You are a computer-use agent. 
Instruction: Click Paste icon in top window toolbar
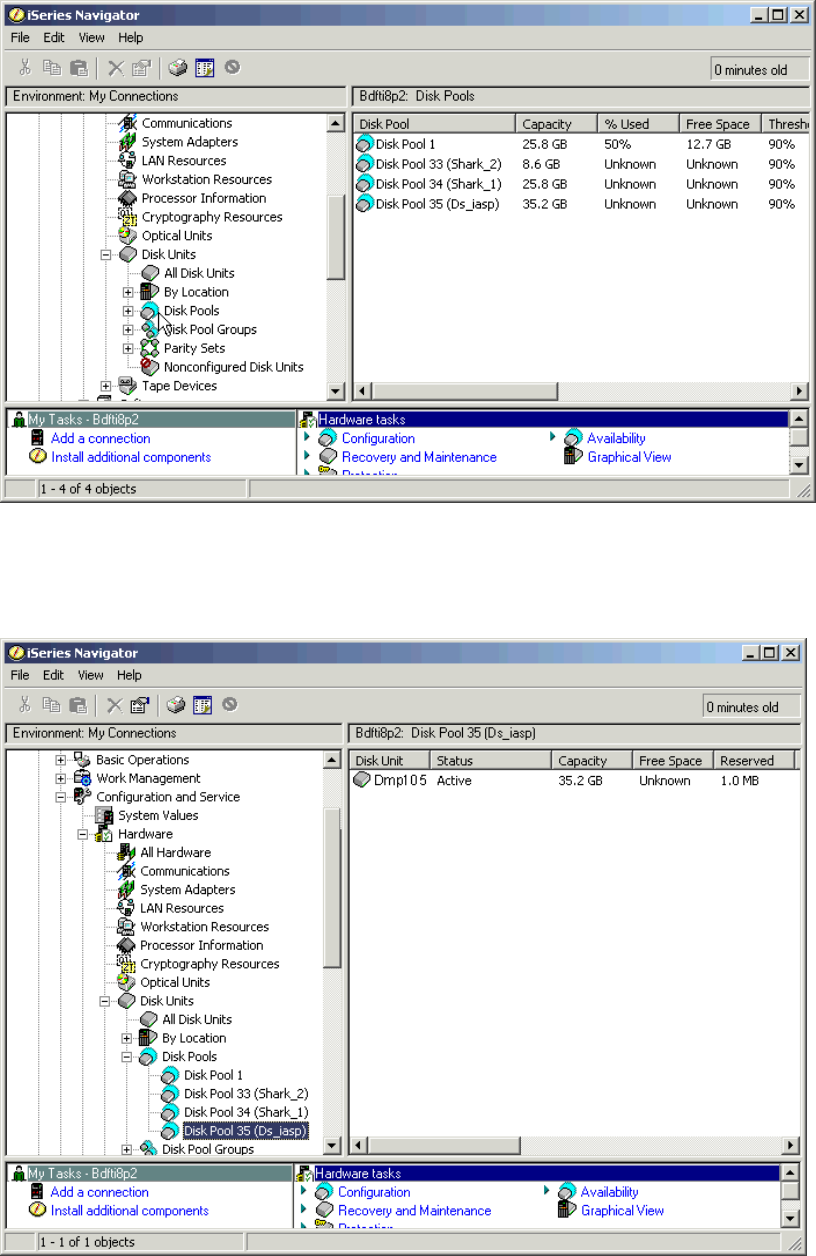click(x=78, y=68)
